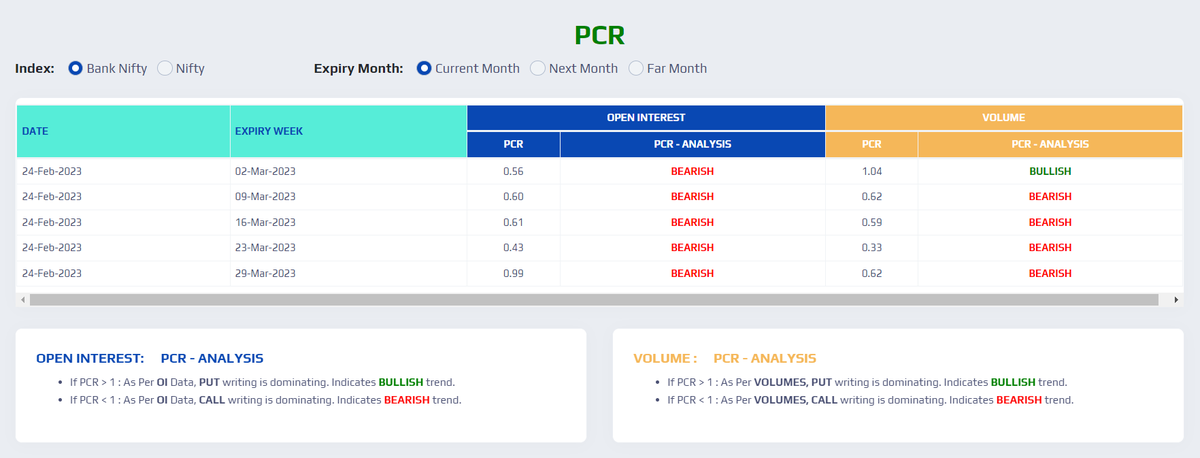Click the horizontal scrollbar left arrow
Image resolution: width=1200 pixels, height=458 pixels.
(22, 299)
